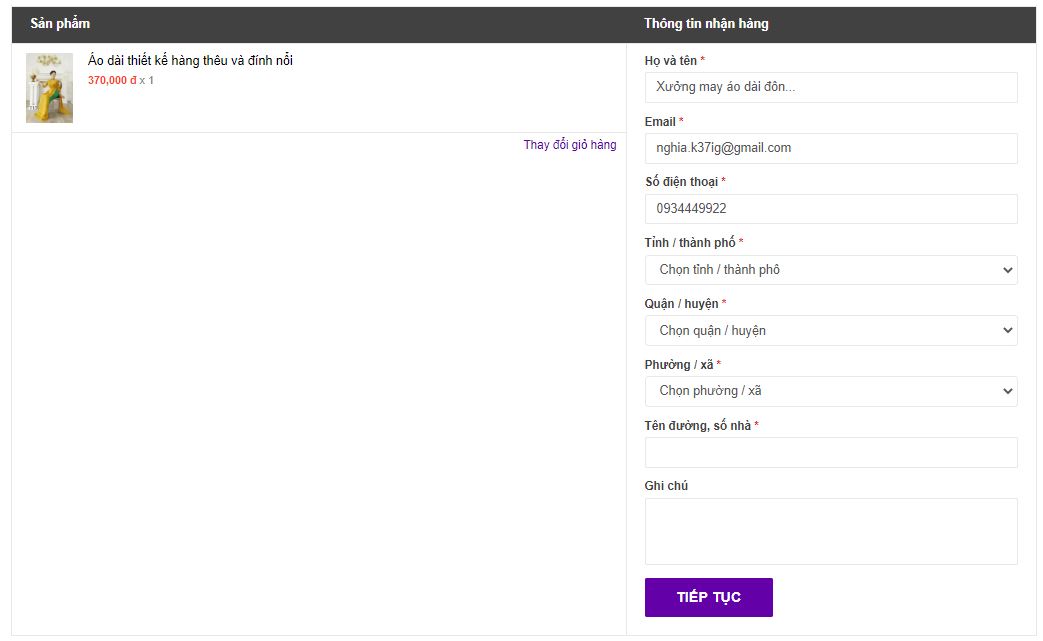Click the 'Sản phẩm' header text

click(60, 24)
